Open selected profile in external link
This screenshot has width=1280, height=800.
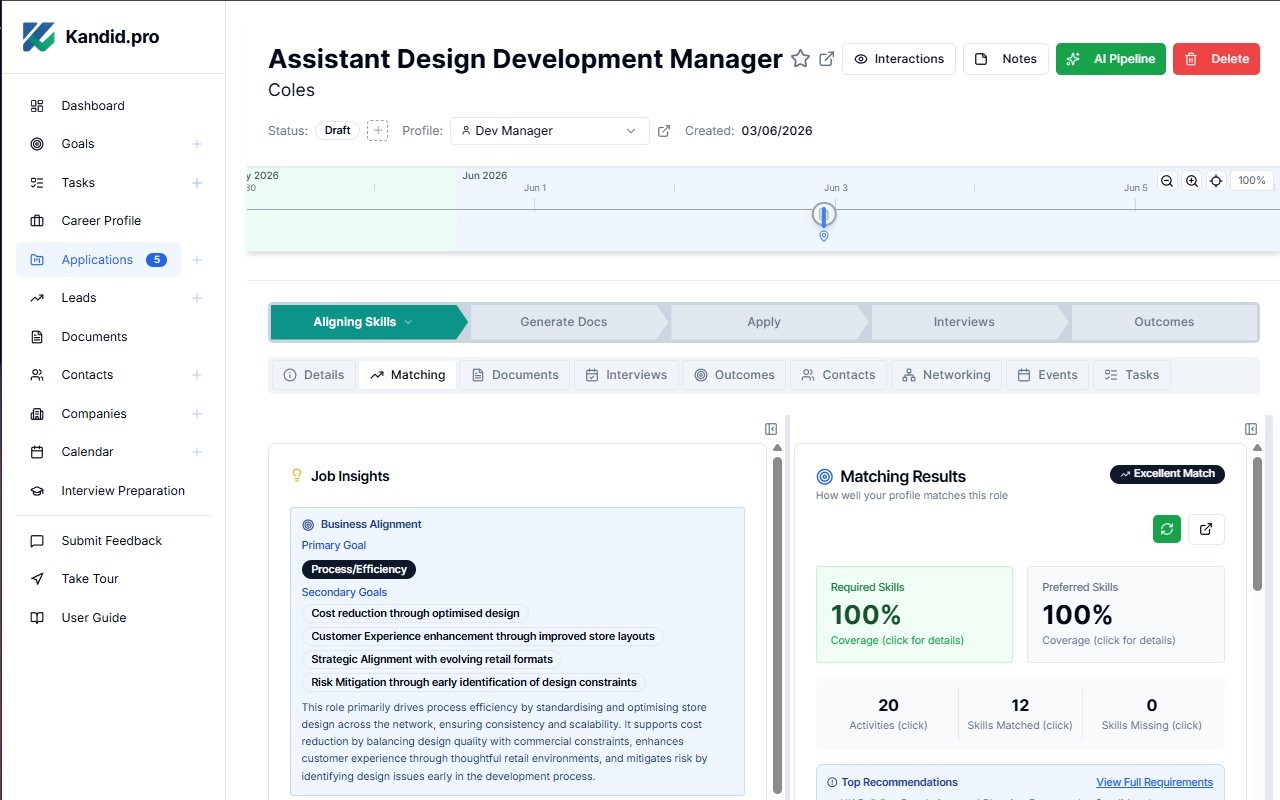[664, 131]
